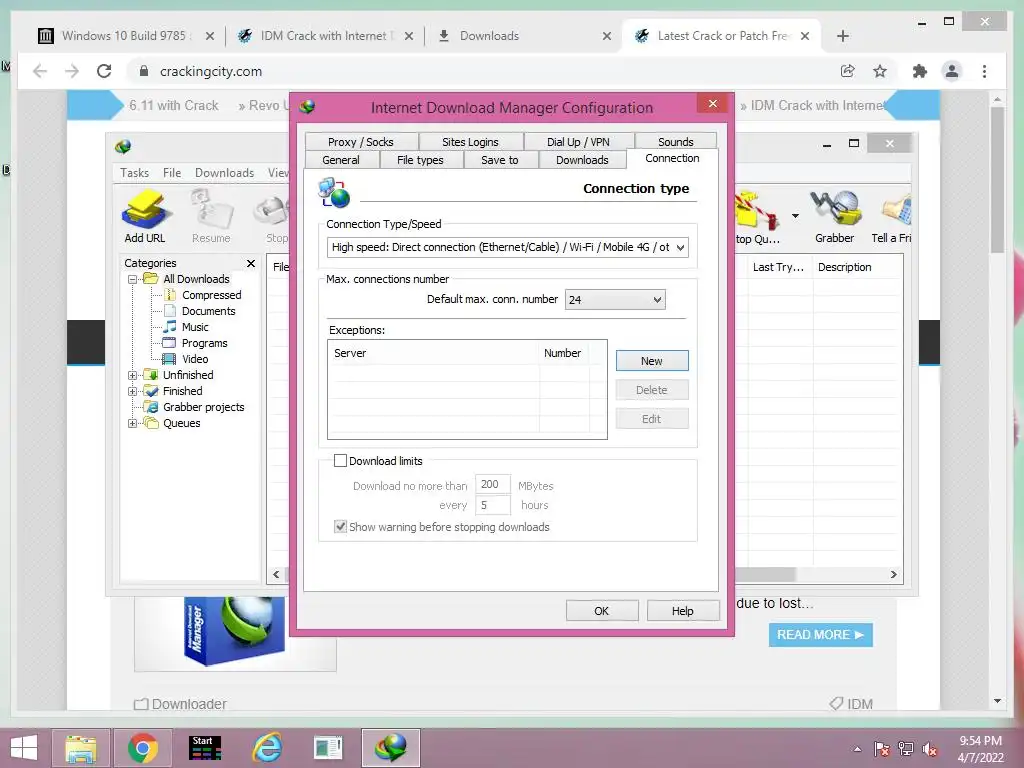1024x768 pixels.
Task: Click the download limit MBytes field
Action: tap(492, 485)
